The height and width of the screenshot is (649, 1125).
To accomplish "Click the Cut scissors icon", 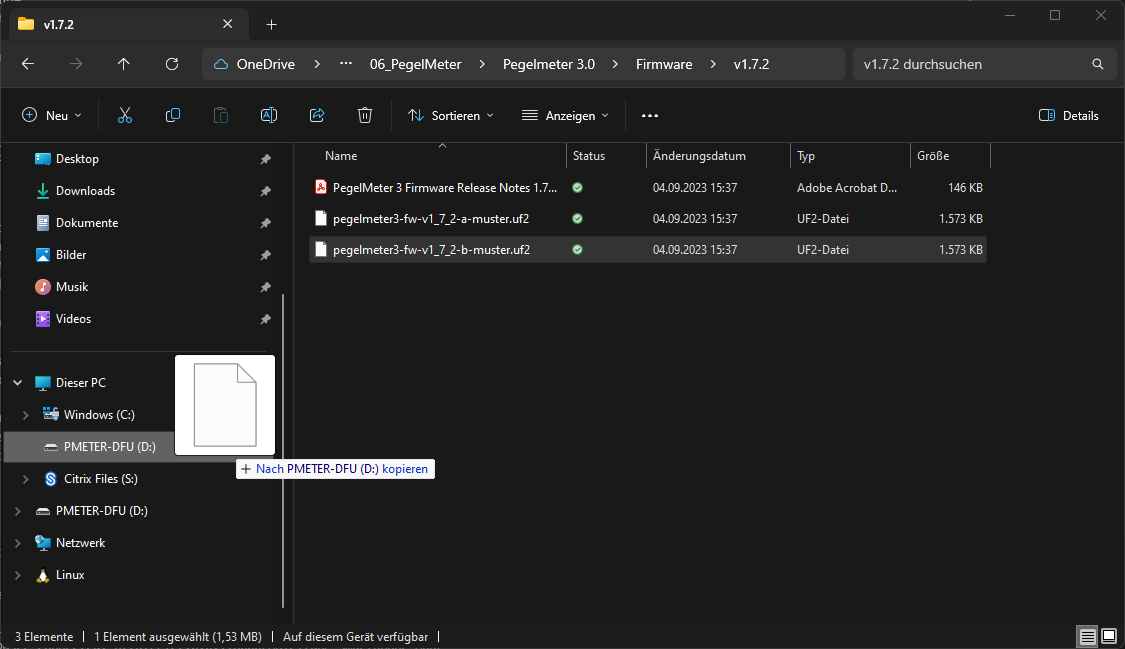I will coord(125,115).
